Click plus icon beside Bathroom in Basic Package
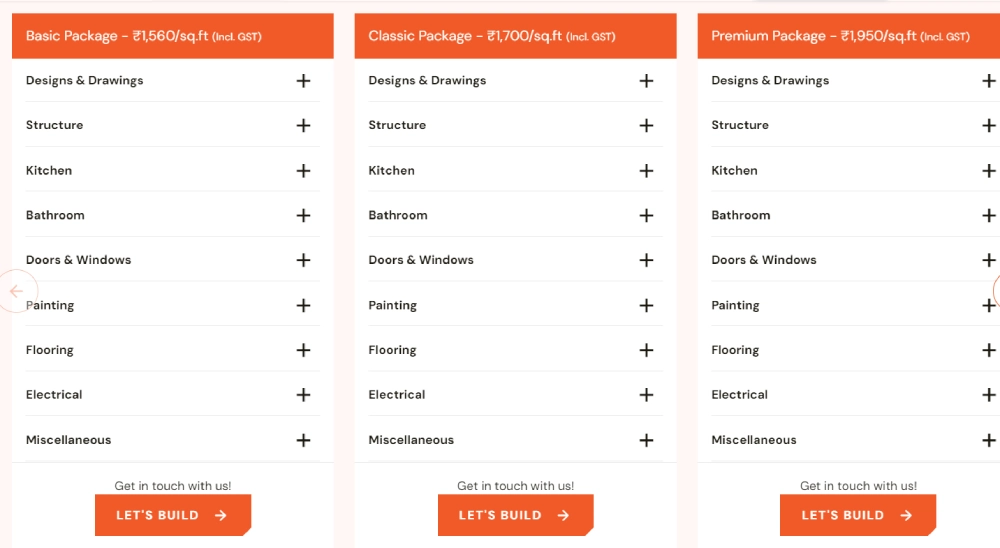Screen dimensions: 1000x548 (x=303, y=216)
